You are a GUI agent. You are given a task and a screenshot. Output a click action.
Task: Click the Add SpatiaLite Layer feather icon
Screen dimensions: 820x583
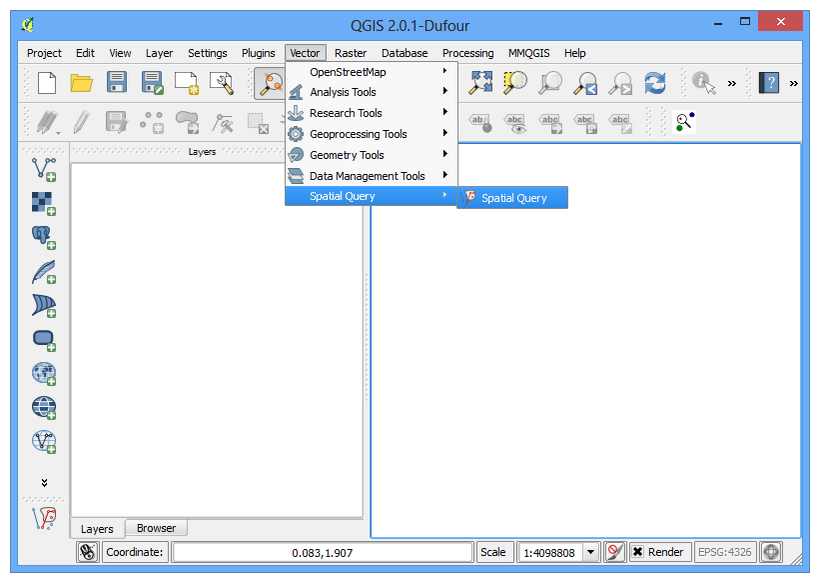[44, 271]
